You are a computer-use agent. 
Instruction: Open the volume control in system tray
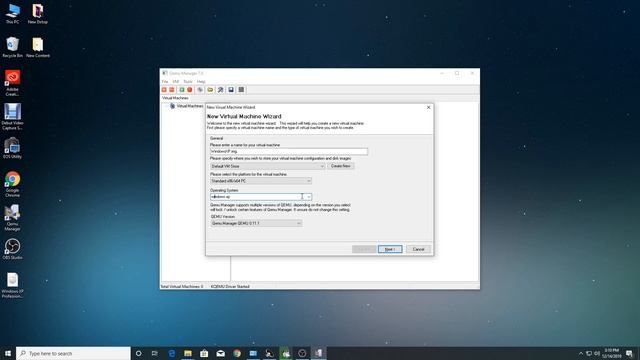coord(597,353)
